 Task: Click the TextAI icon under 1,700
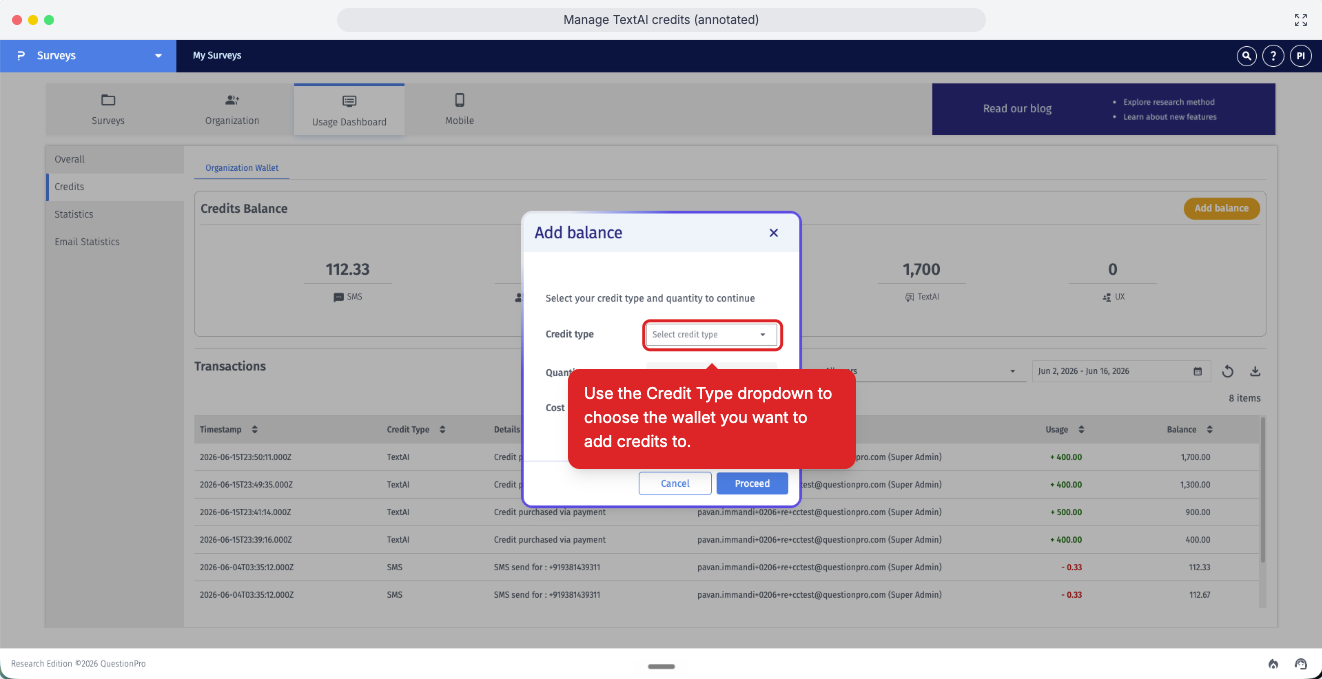909,297
